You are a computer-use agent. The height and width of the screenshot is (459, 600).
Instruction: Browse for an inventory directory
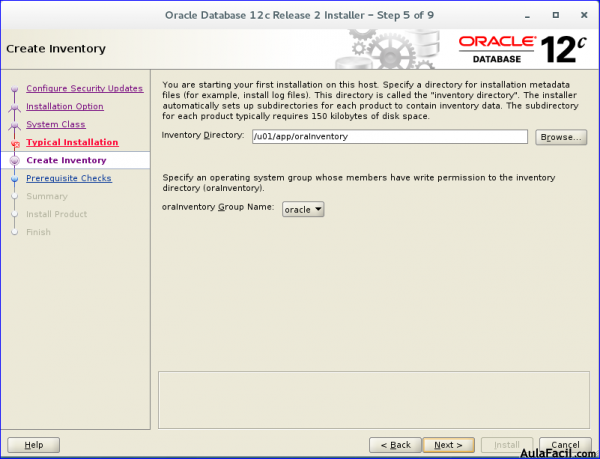pos(561,137)
